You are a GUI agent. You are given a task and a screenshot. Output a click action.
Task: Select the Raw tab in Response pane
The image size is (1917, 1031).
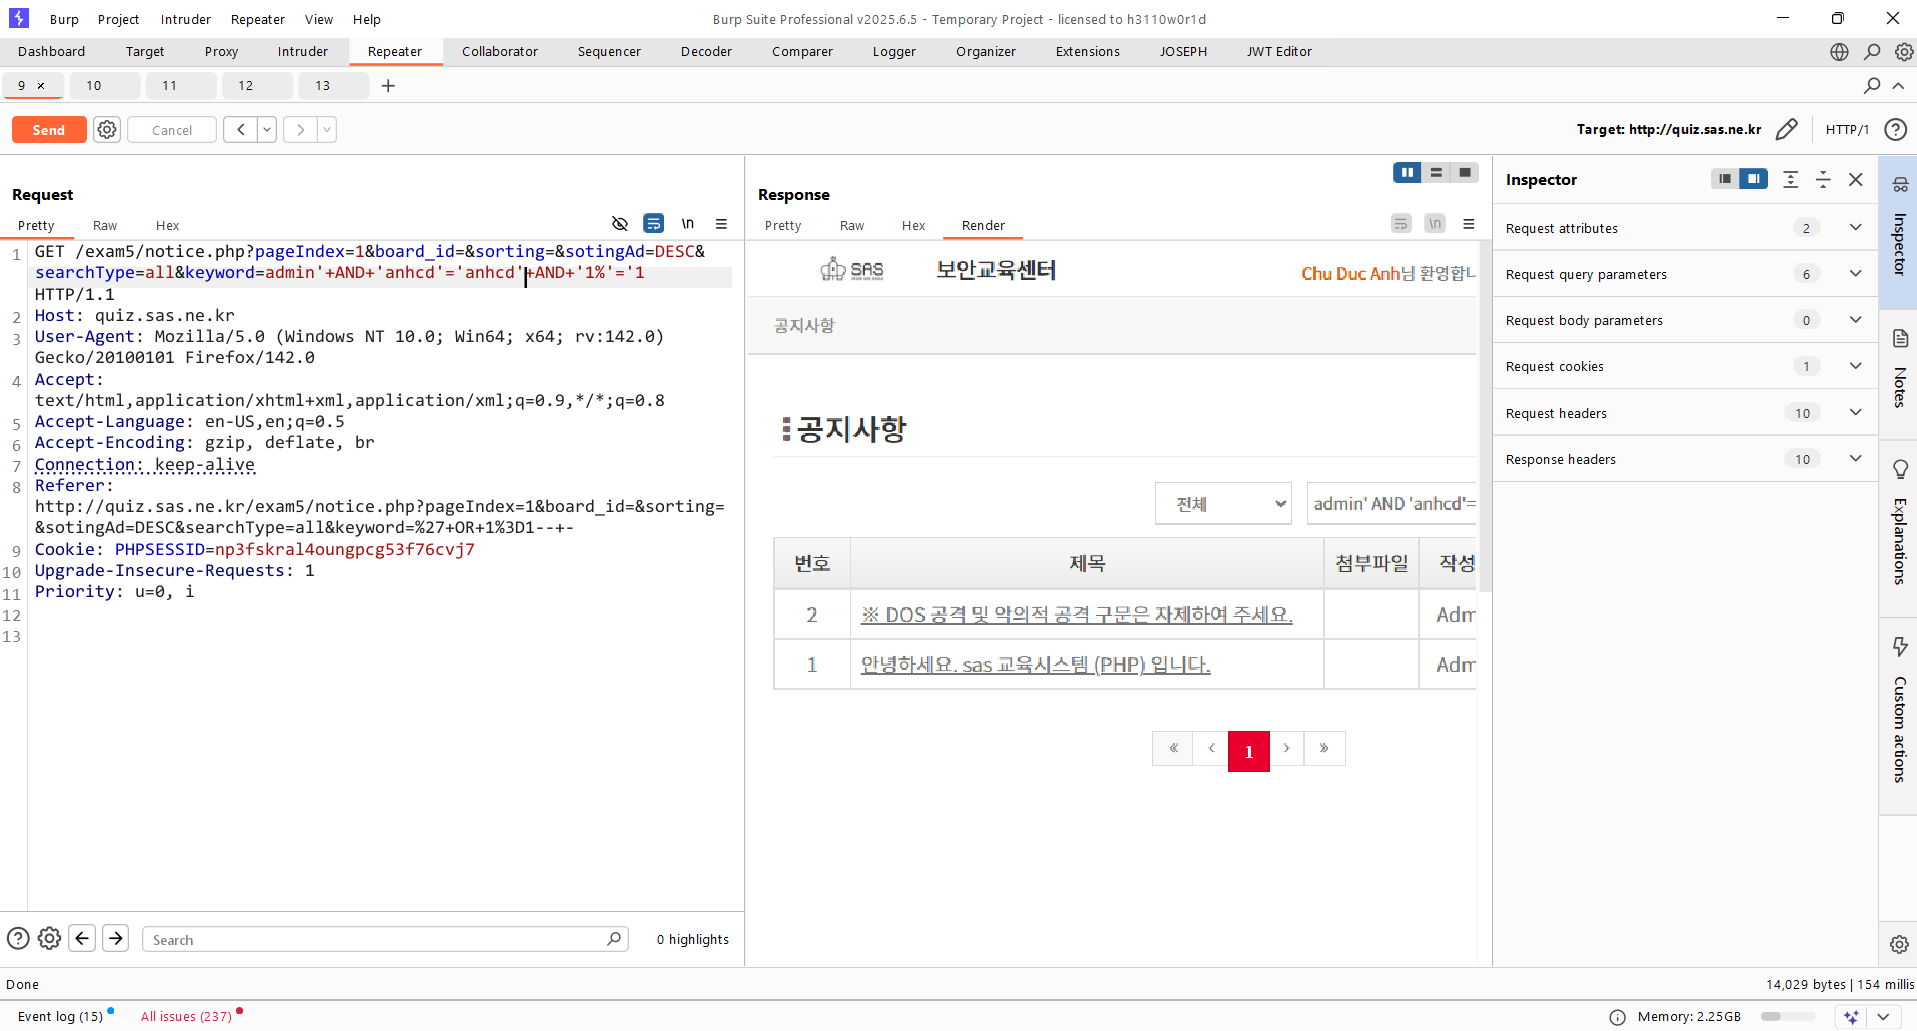[x=851, y=226]
